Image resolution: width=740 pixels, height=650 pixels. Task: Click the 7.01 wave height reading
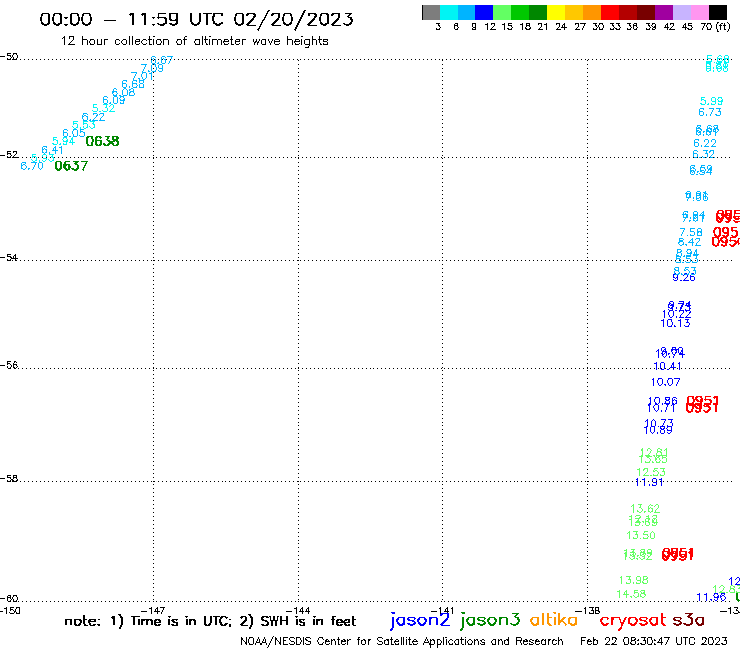pyautogui.click(x=142, y=76)
